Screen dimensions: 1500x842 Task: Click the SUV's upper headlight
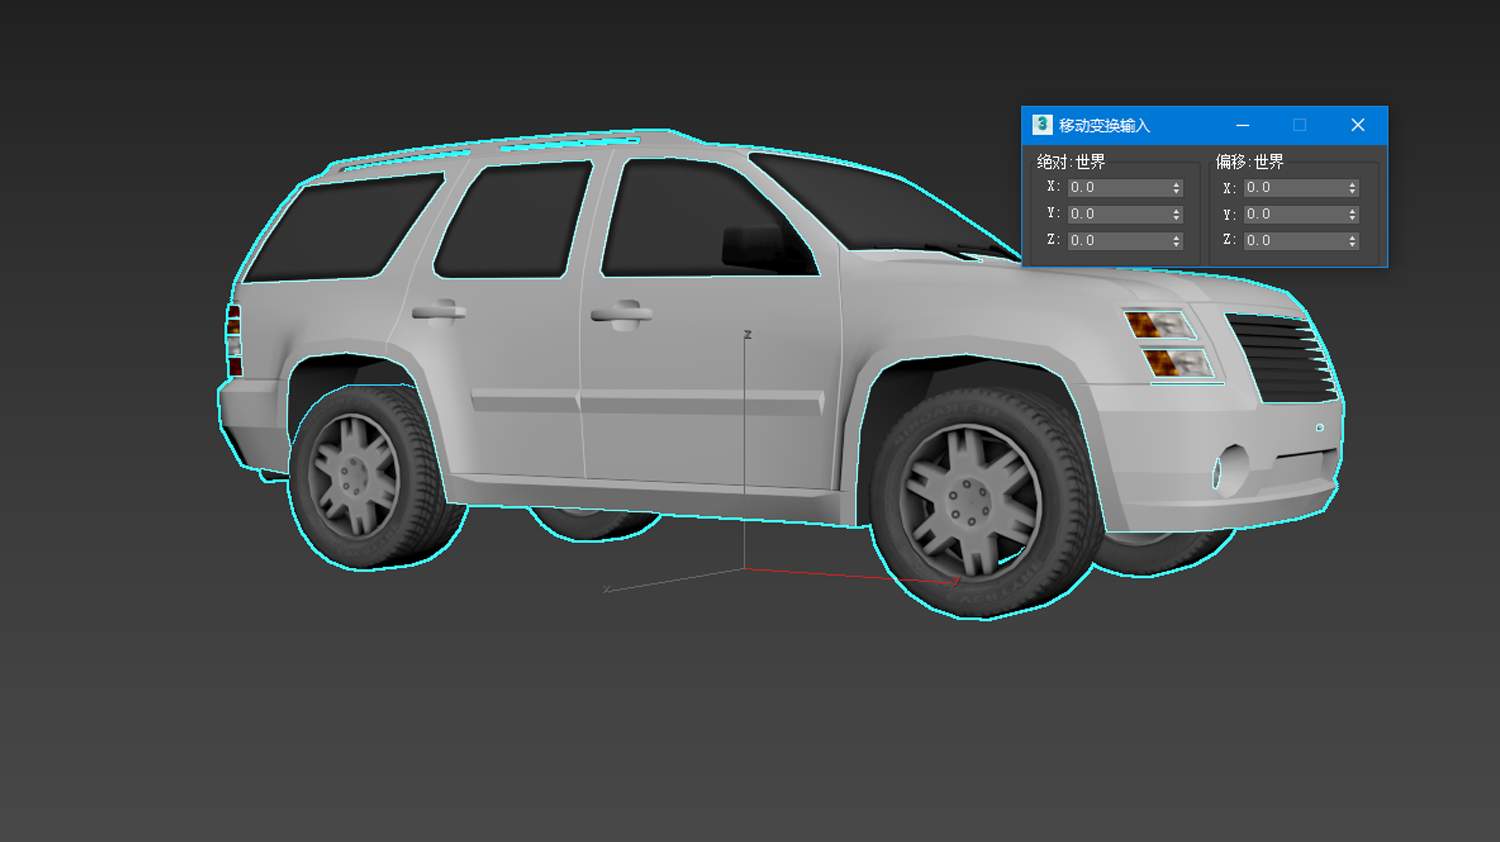1158,325
